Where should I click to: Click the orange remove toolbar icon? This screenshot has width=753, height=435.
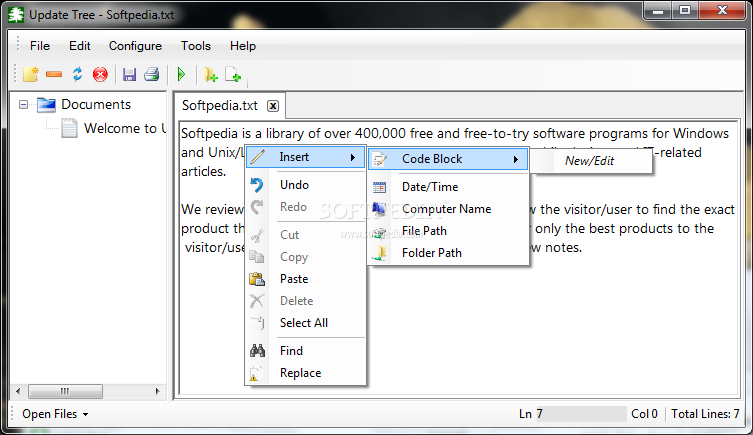(54, 74)
